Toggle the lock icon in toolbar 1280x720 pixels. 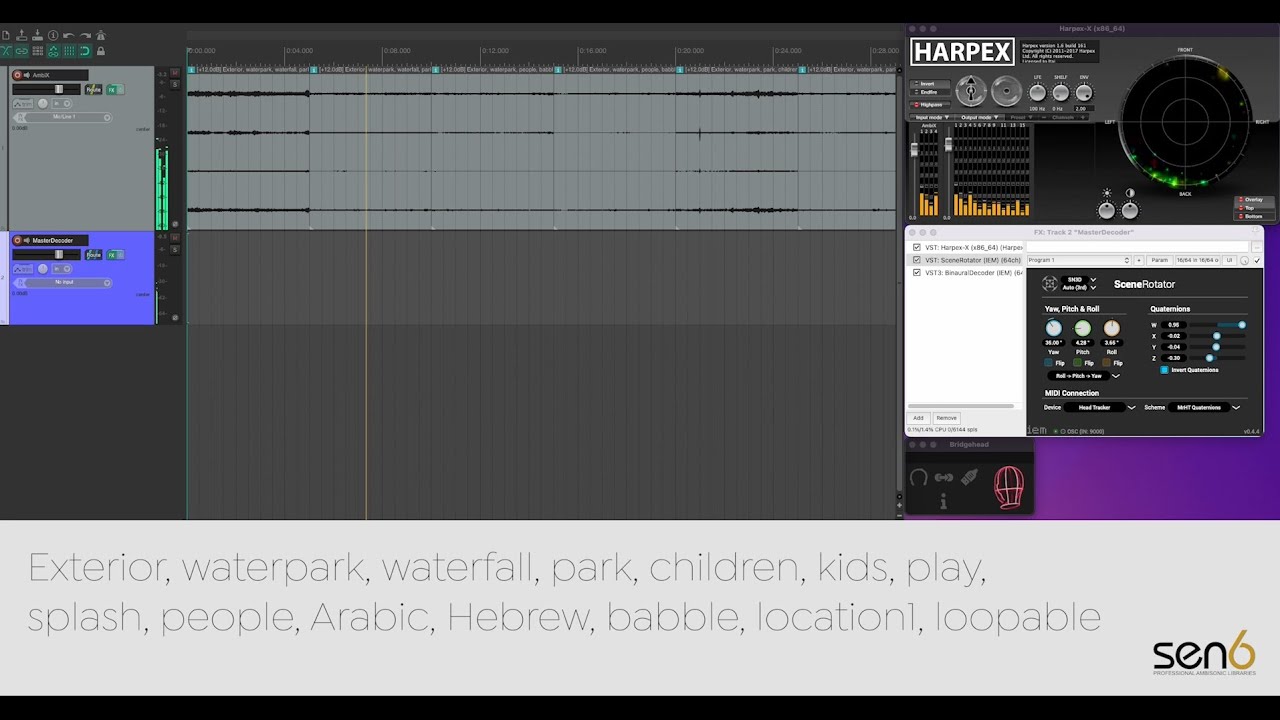pos(100,51)
